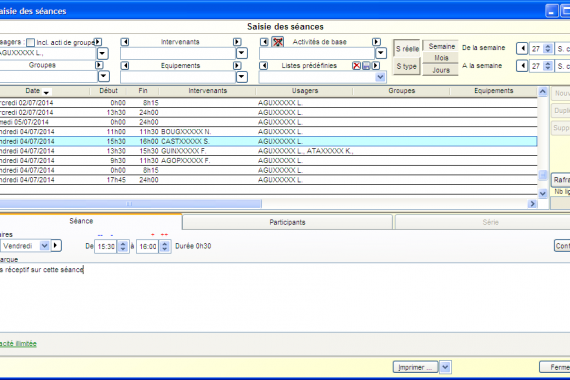The width and height of the screenshot is (570, 380).
Task: Open the Equipements dropdown list
Action: point(242,77)
